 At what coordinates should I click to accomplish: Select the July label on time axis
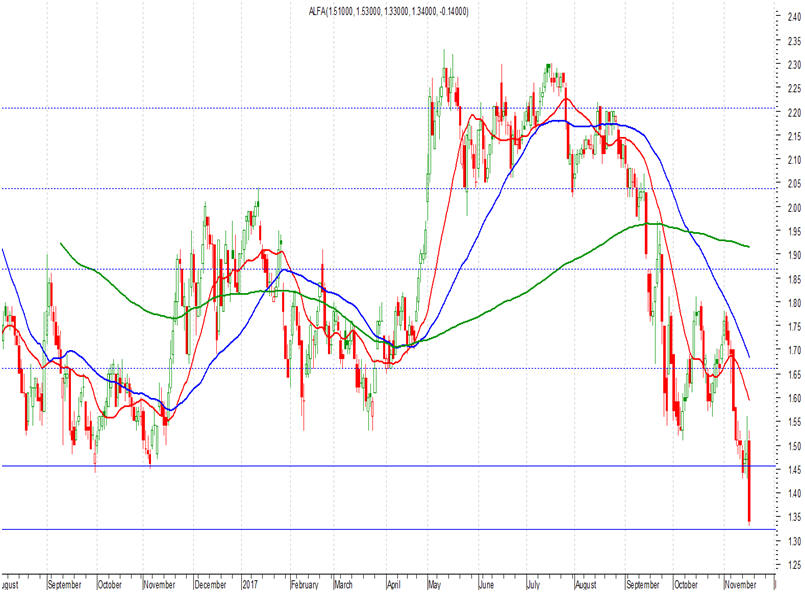[x=533, y=584]
